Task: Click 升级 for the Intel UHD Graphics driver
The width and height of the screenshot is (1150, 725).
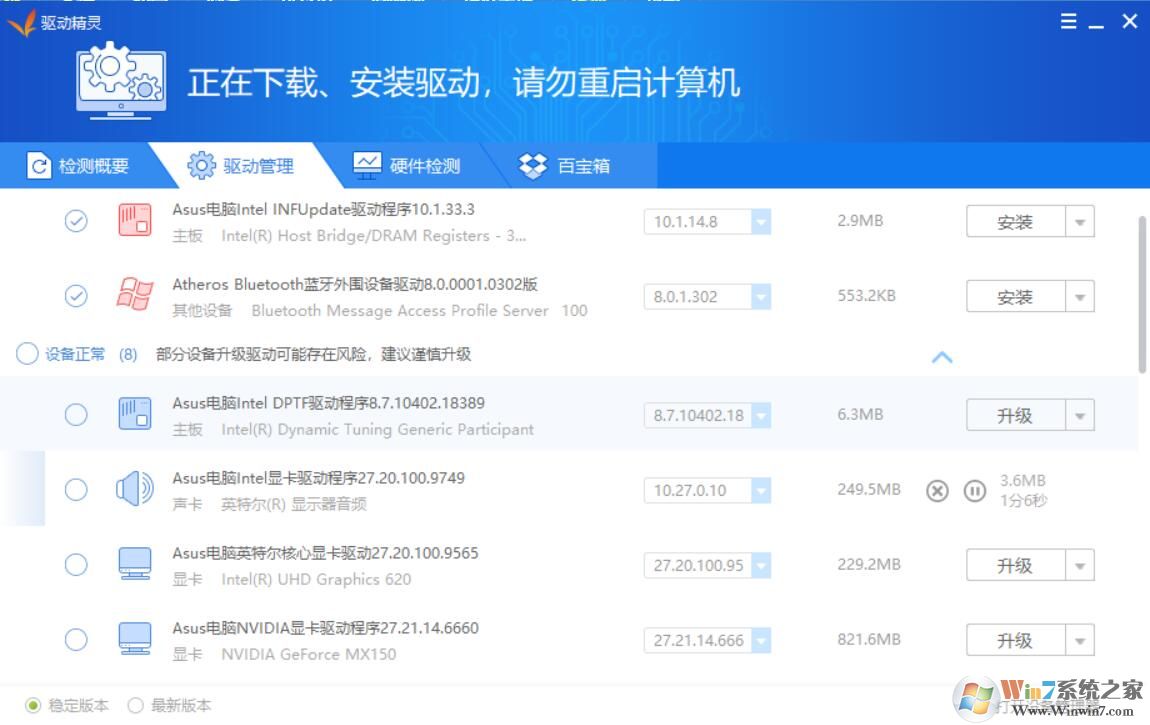Action: 1014,565
